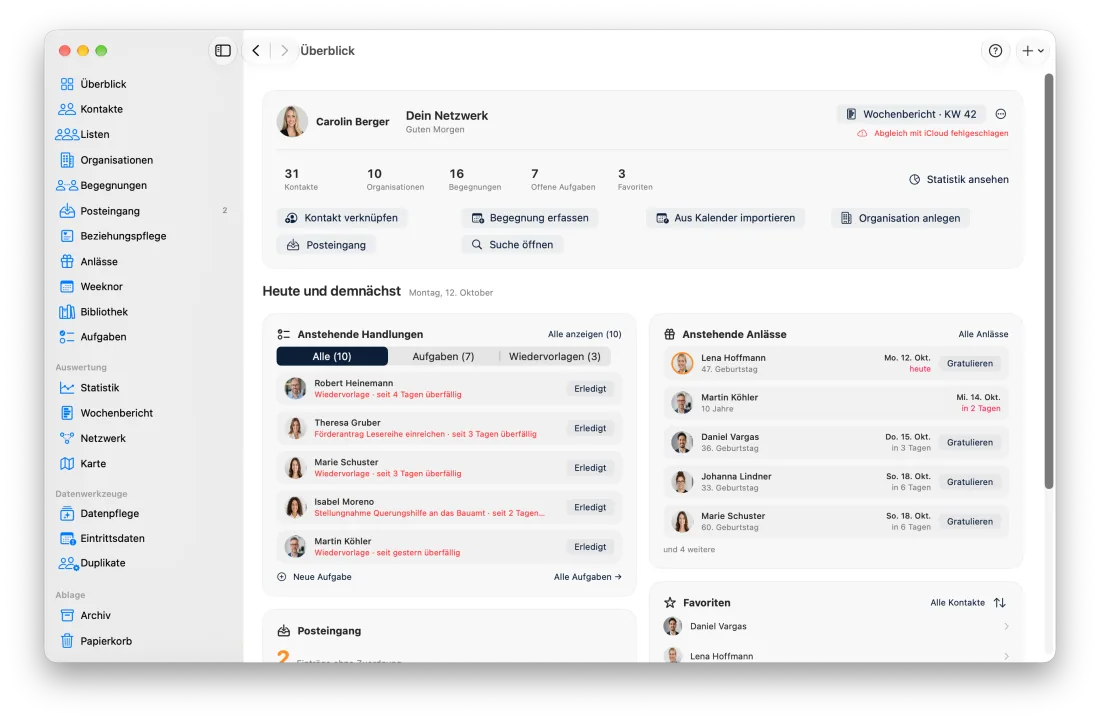Click Begegnung erfassen button
1100x721 pixels.
(x=530, y=218)
